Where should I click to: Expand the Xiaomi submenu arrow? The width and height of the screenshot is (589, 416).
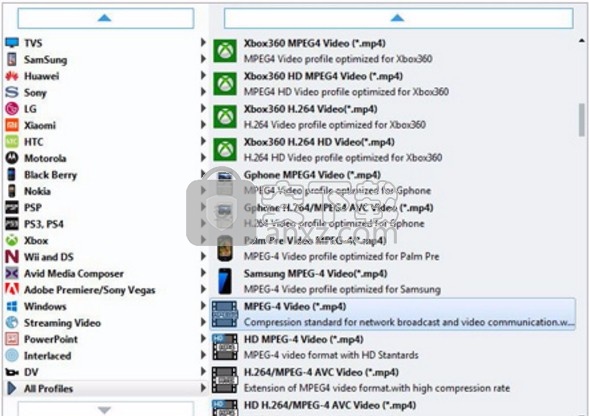203,124
